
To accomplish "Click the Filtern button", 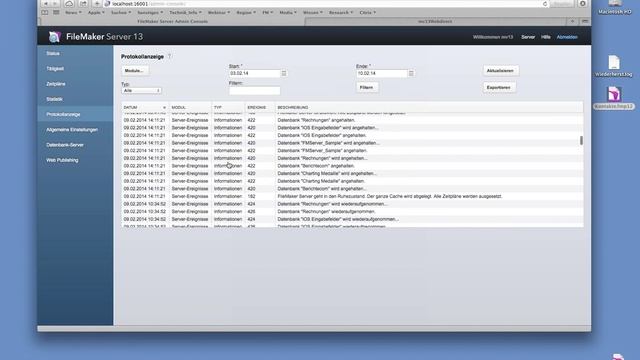I will point(366,87).
